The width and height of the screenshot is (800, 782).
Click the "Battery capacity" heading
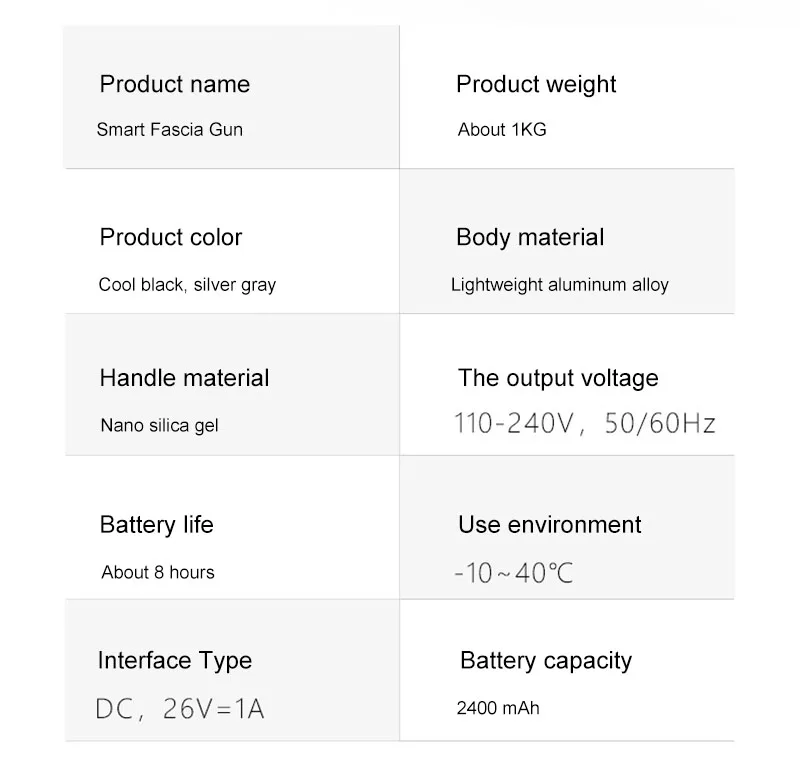pyautogui.click(x=546, y=660)
